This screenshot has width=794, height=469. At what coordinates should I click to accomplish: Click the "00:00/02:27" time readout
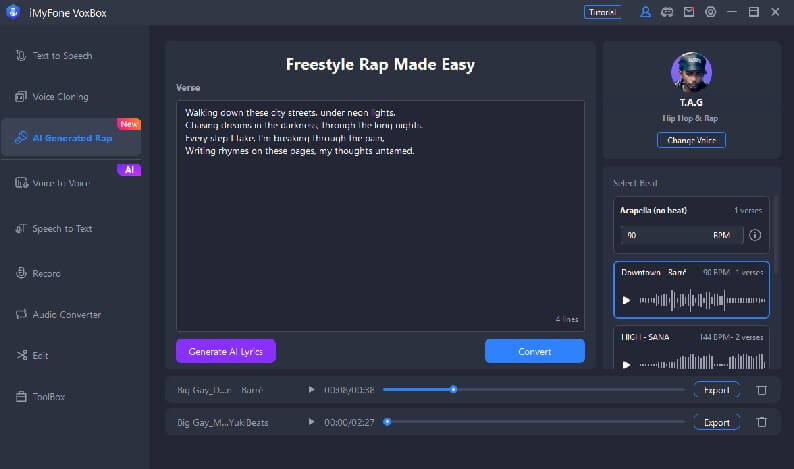pyautogui.click(x=349, y=422)
